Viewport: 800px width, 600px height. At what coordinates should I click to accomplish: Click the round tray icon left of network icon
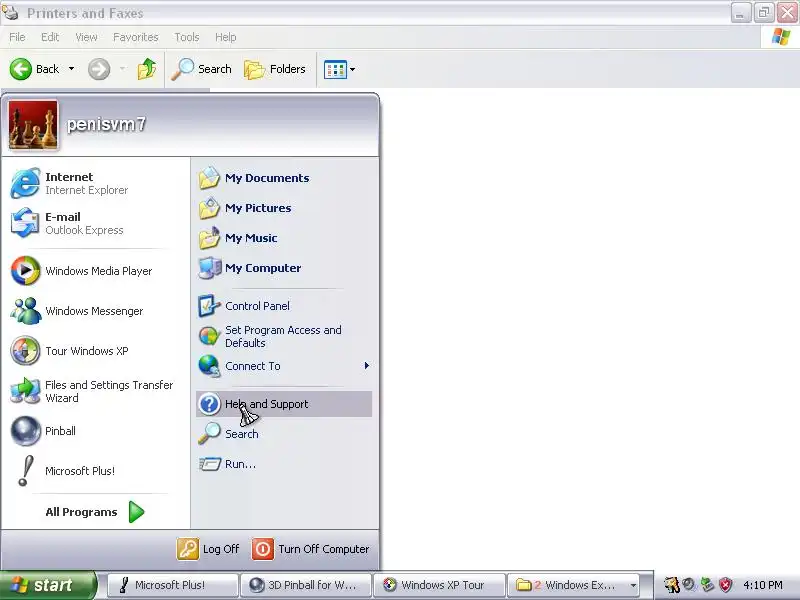click(x=689, y=585)
